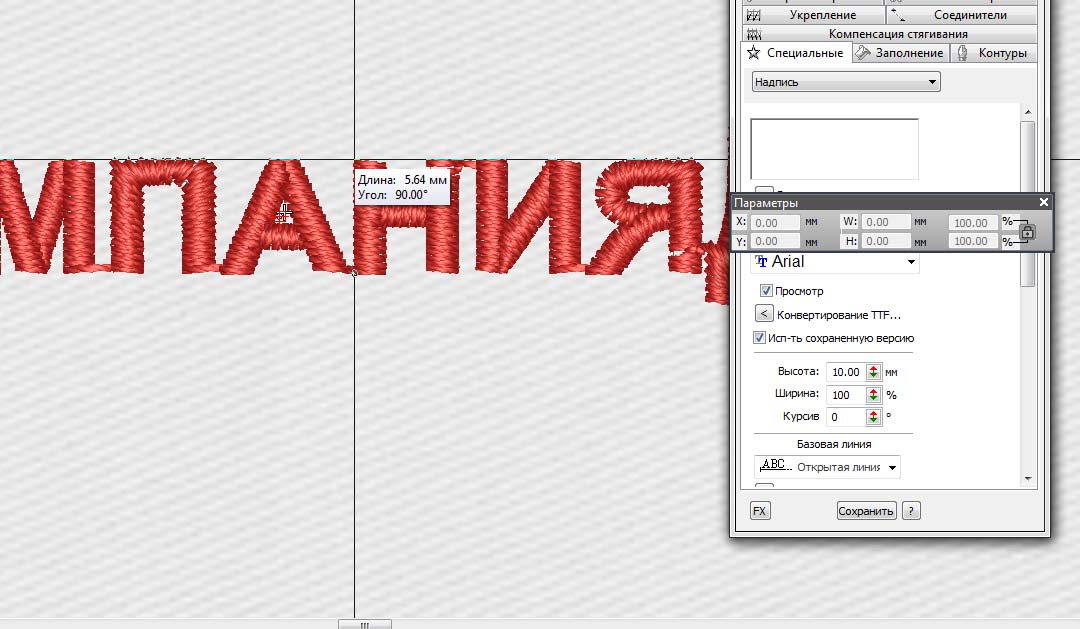Screen dimensions: 1080x629
Task: Open the Соединители section
Action: (x=961, y=15)
